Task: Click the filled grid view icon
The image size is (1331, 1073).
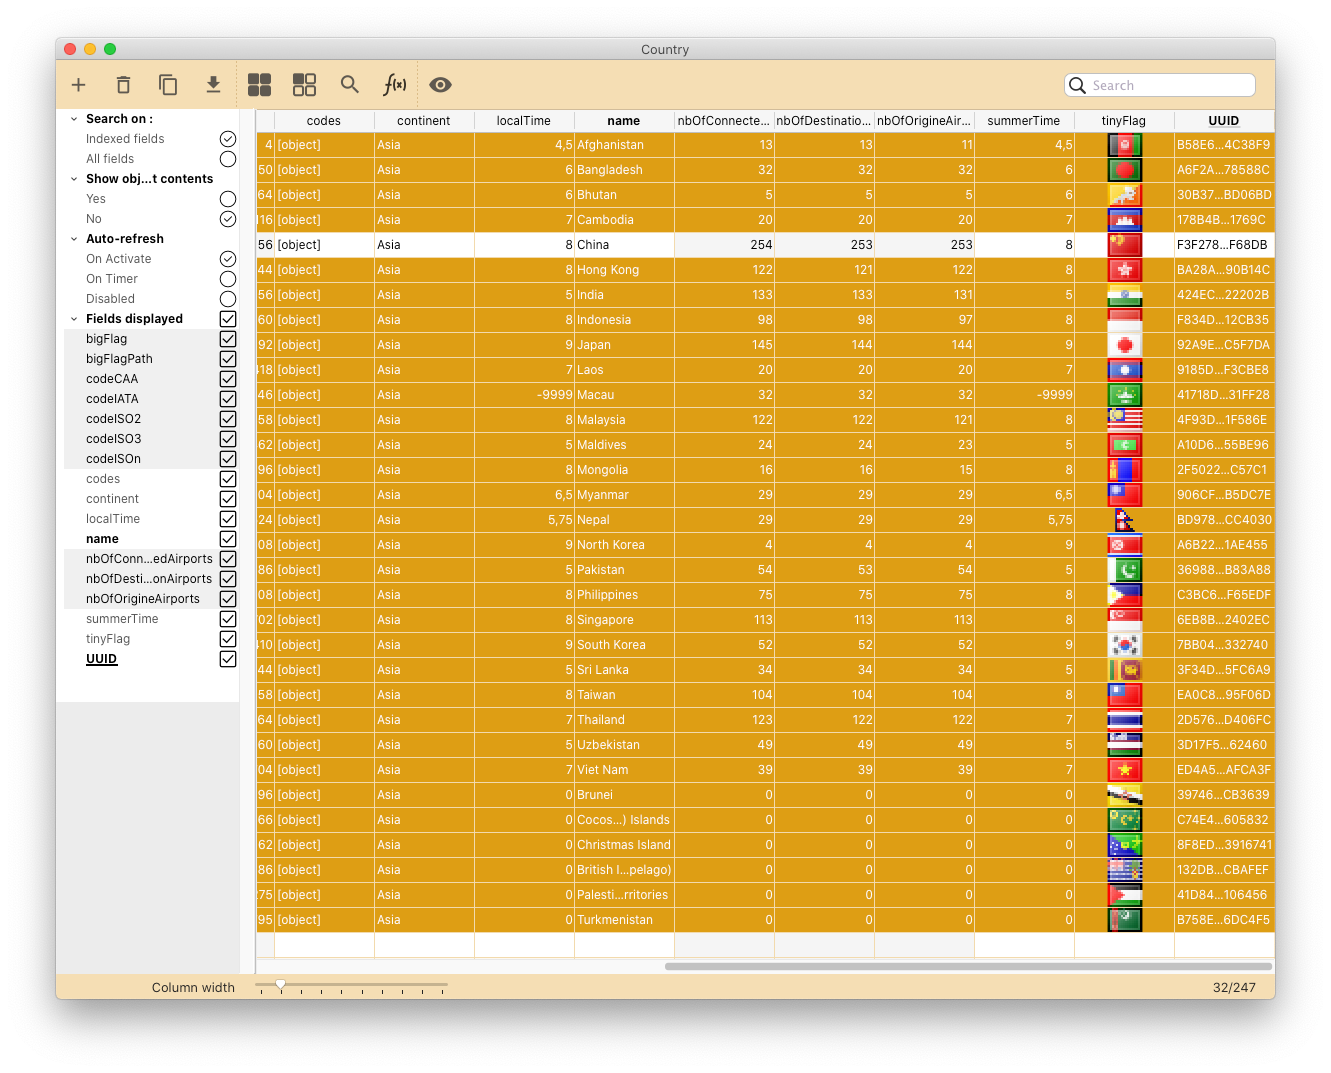Action: [x=260, y=85]
